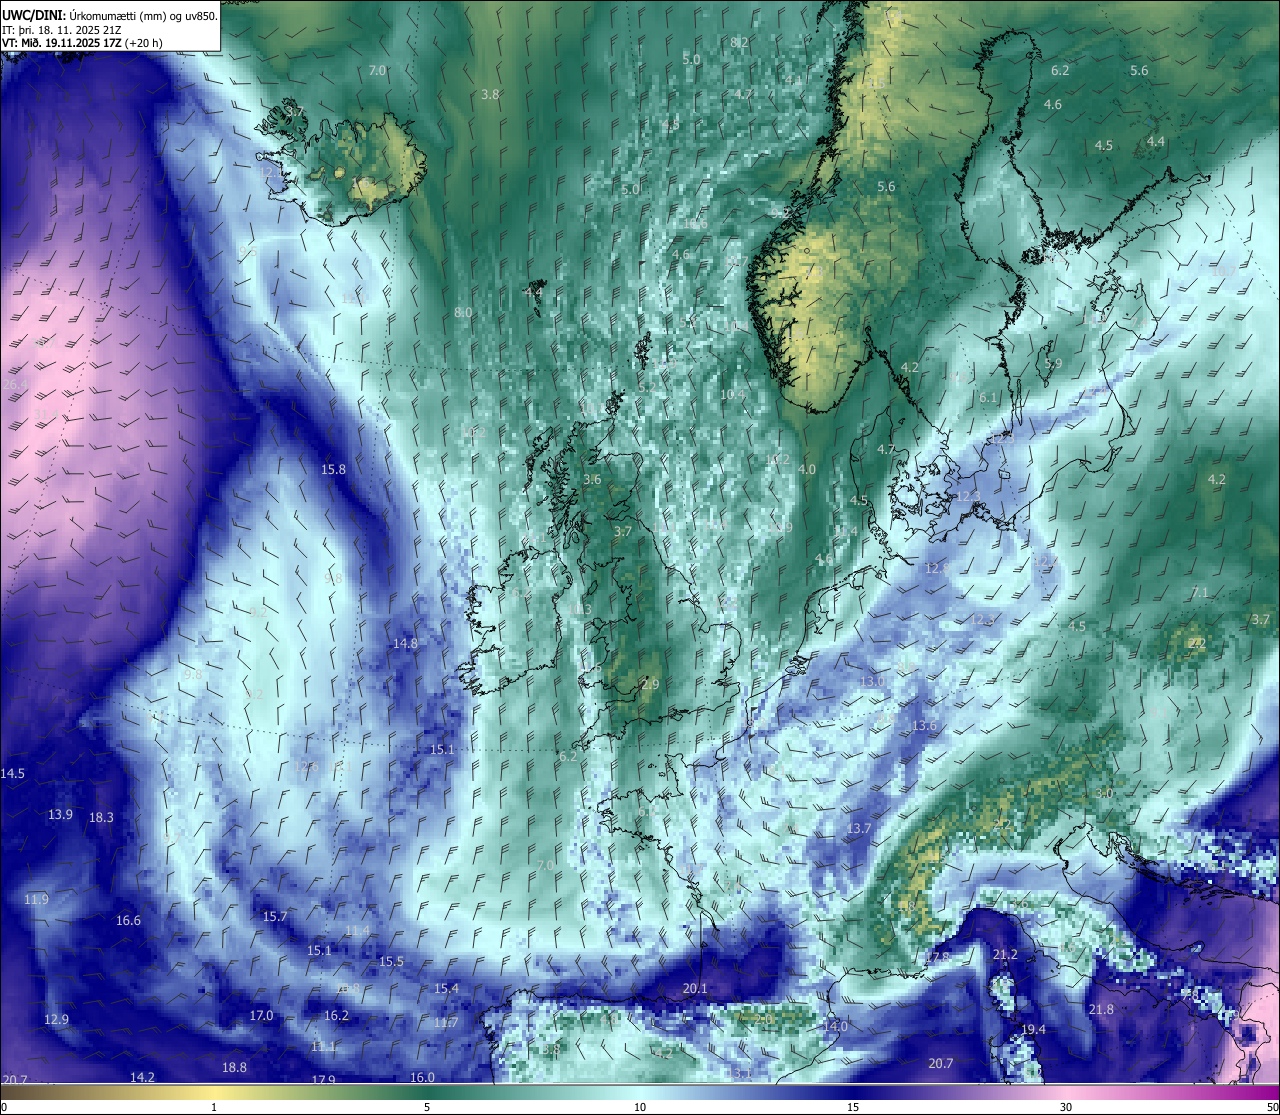Click the 'IT: þri. 18. 11. 2025 21Z' line
This screenshot has height=1115, width=1280.
(x=60, y=29)
